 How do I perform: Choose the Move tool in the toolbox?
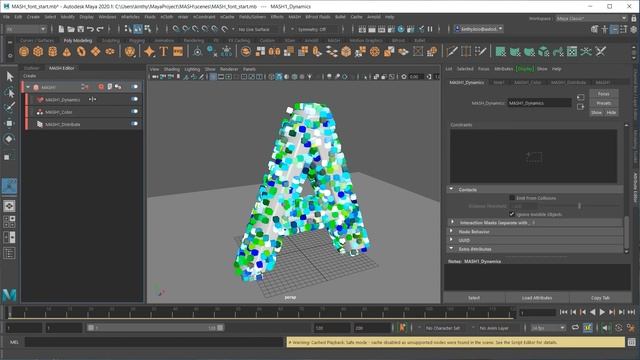point(9,123)
